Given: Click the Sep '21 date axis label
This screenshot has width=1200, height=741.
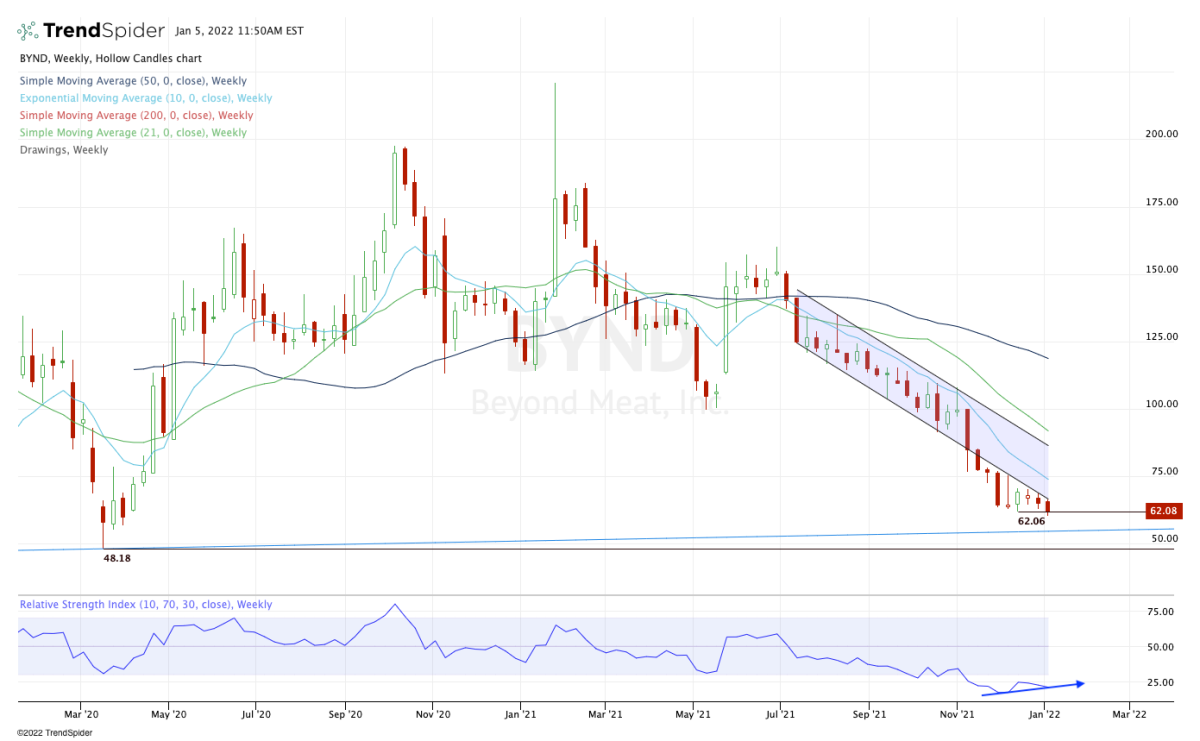Looking at the screenshot, I should pyautogui.click(x=870, y=715).
